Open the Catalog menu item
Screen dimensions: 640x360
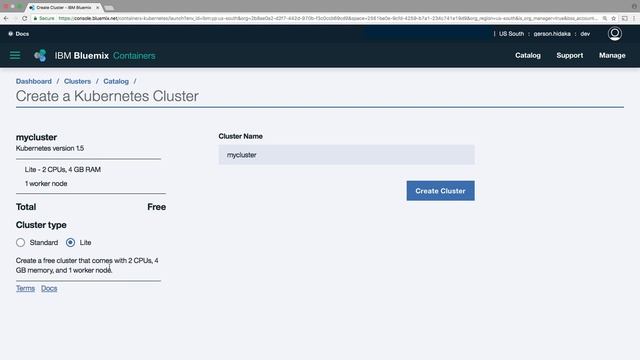528,55
